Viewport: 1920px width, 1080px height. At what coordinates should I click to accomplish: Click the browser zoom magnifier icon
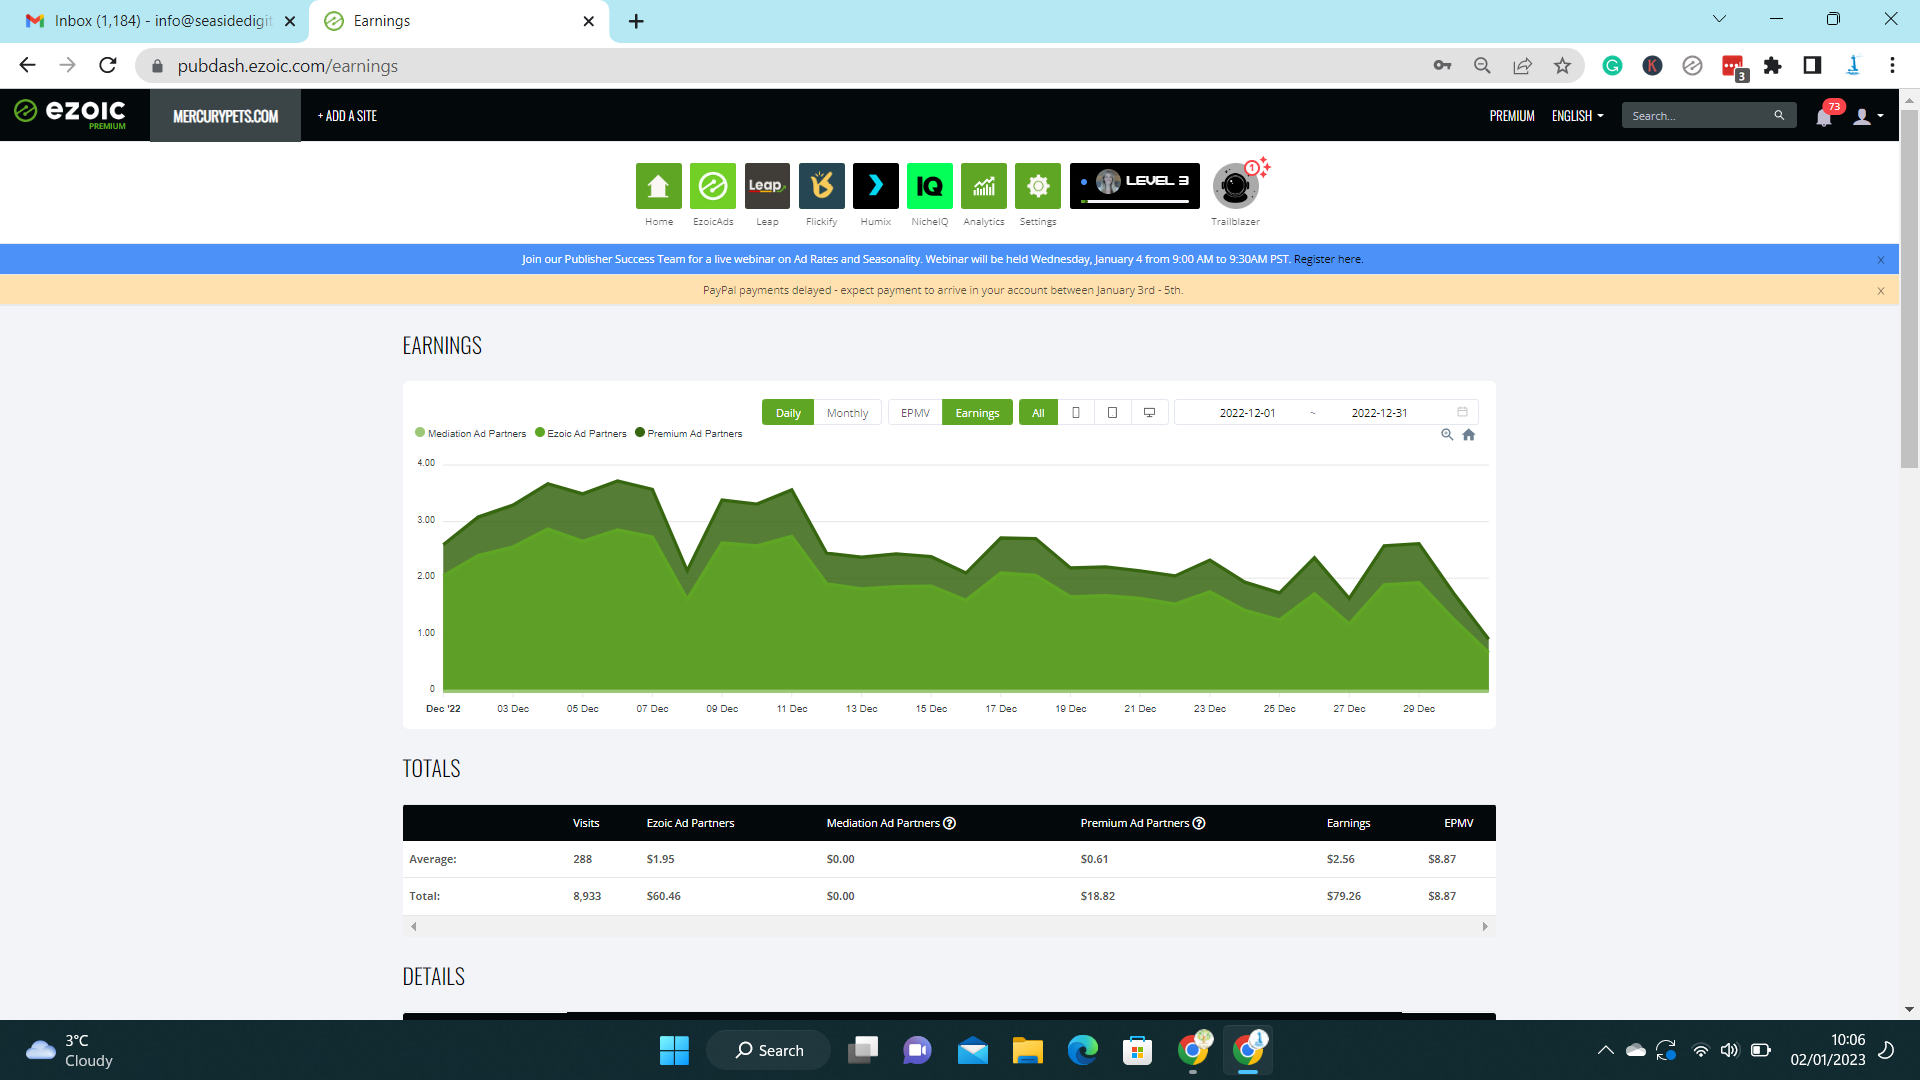1482,66
